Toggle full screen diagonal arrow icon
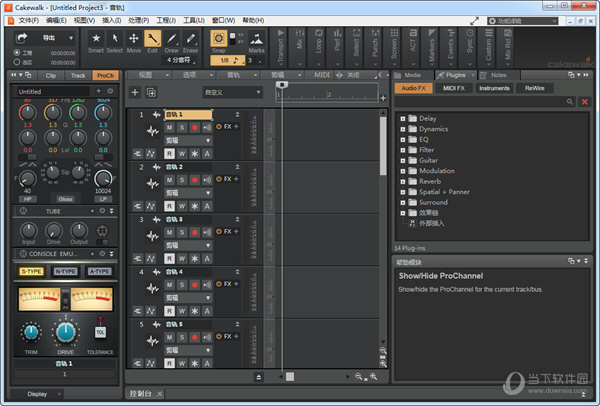 pos(474,21)
